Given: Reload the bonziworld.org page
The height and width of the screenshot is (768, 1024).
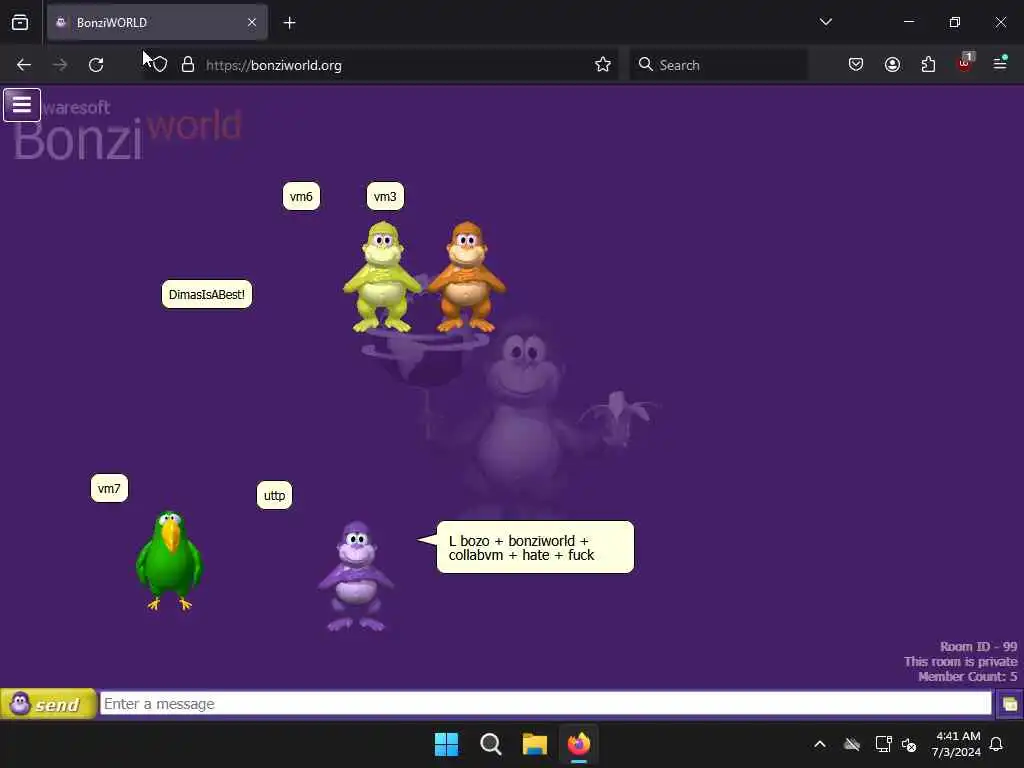Looking at the screenshot, I should 96,65.
